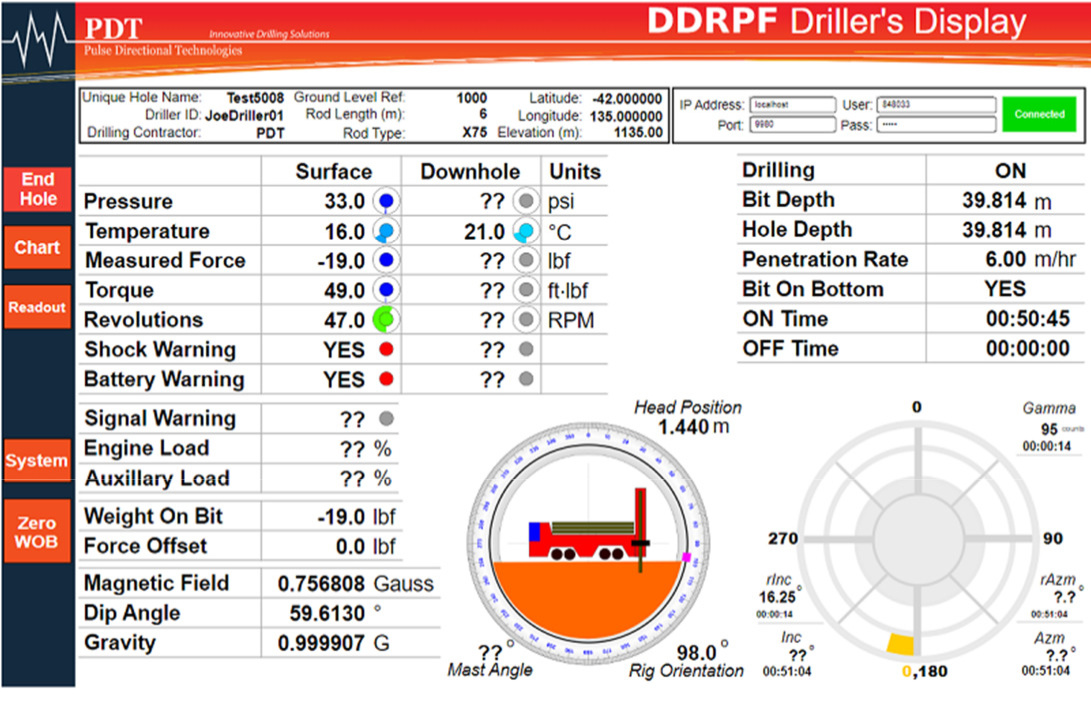Click the red drill rig graphic
This screenshot has height=718, width=1091.
tap(589, 532)
